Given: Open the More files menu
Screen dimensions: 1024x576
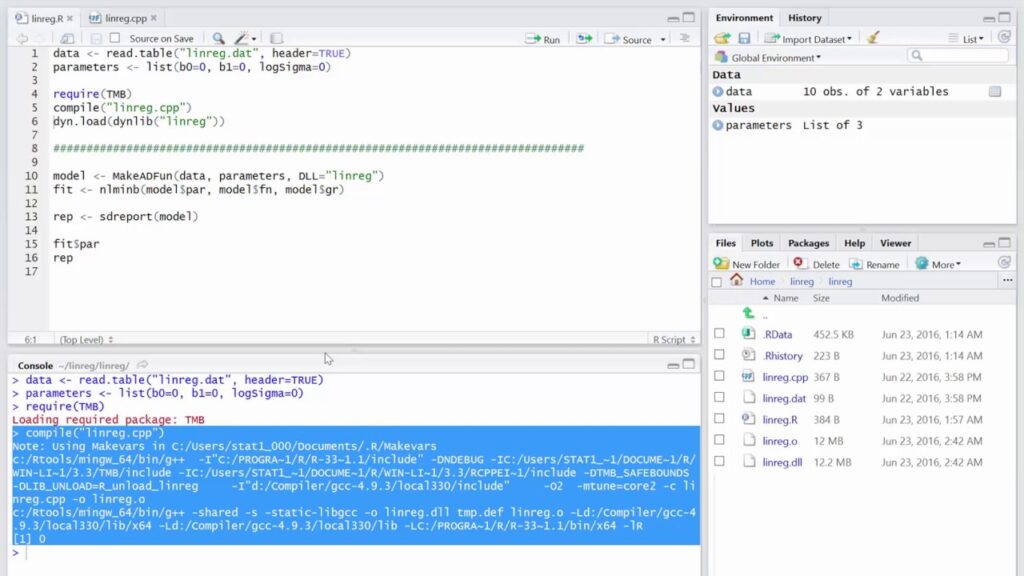Looking at the screenshot, I should click(x=938, y=264).
